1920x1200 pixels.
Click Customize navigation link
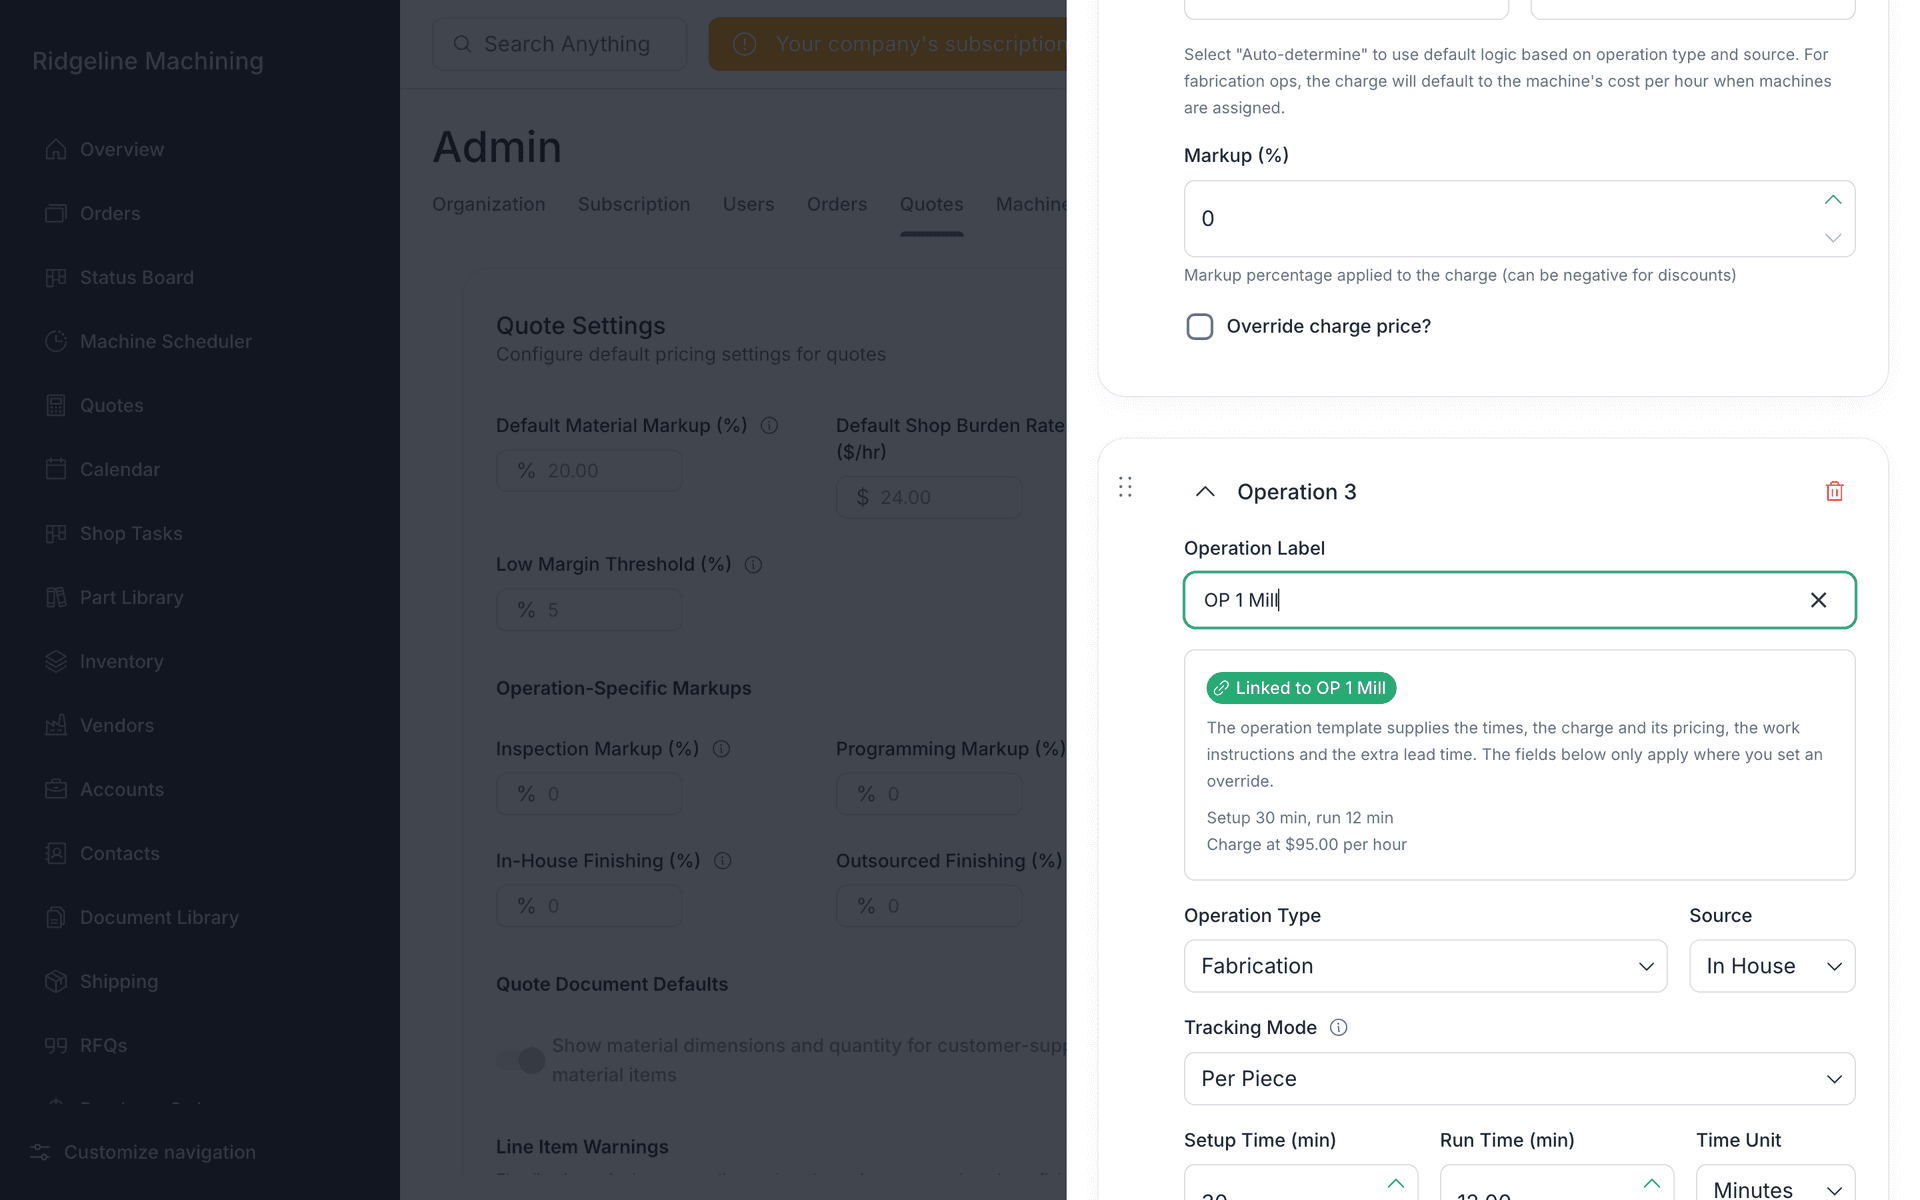coord(160,1152)
